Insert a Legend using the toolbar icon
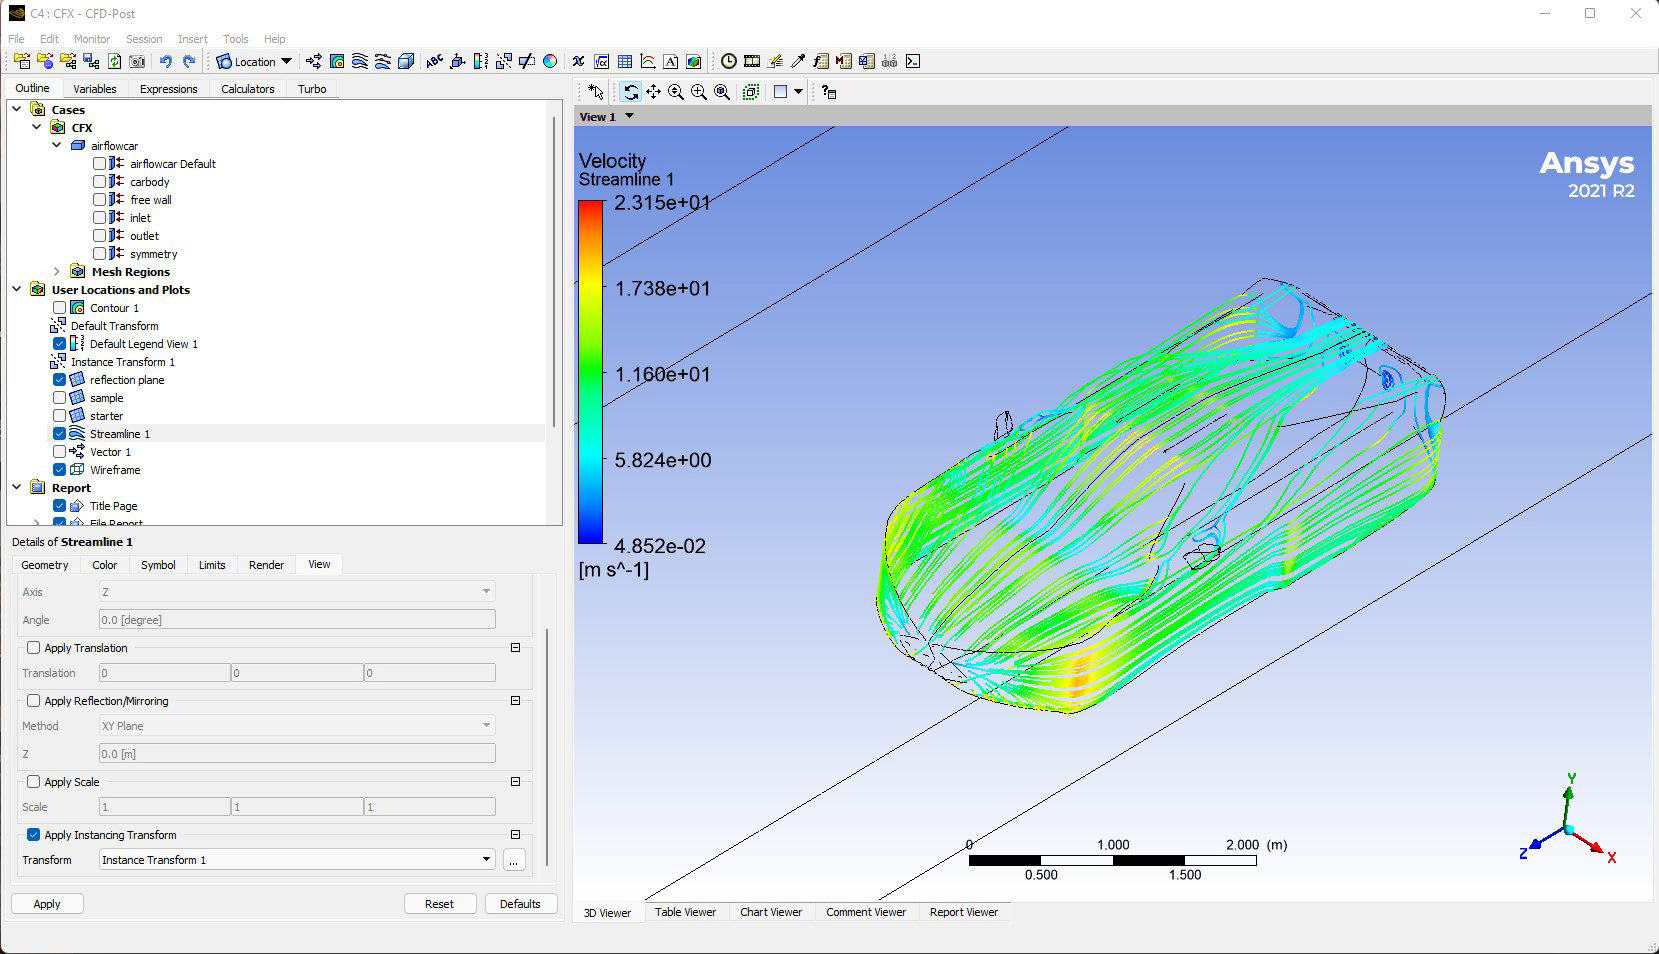This screenshot has width=1659, height=954. [x=480, y=61]
